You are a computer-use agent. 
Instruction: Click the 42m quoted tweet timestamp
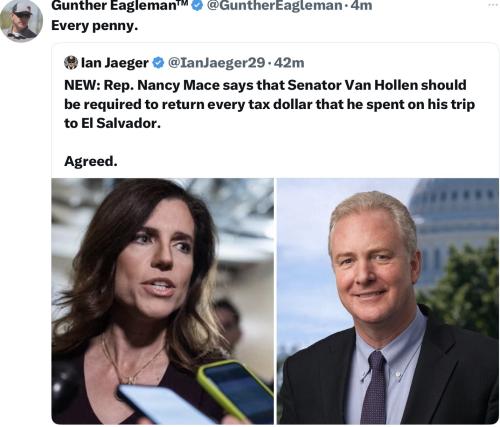click(x=289, y=63)
